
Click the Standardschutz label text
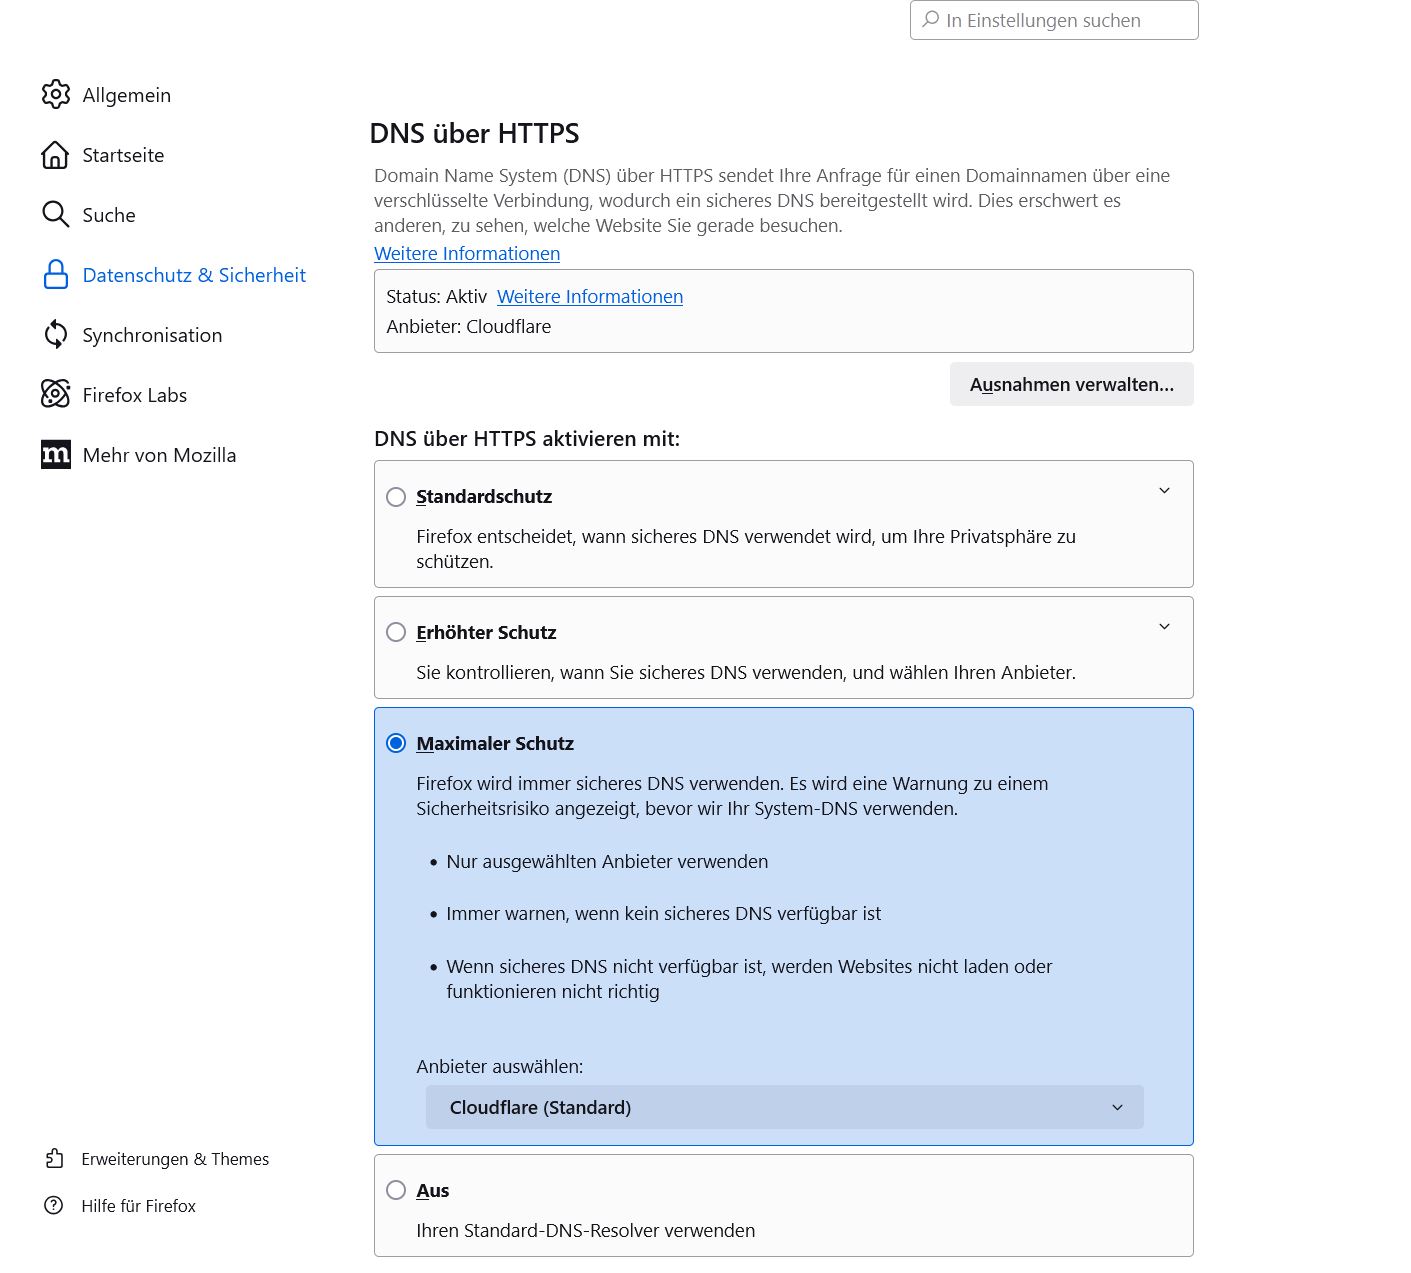484,497
